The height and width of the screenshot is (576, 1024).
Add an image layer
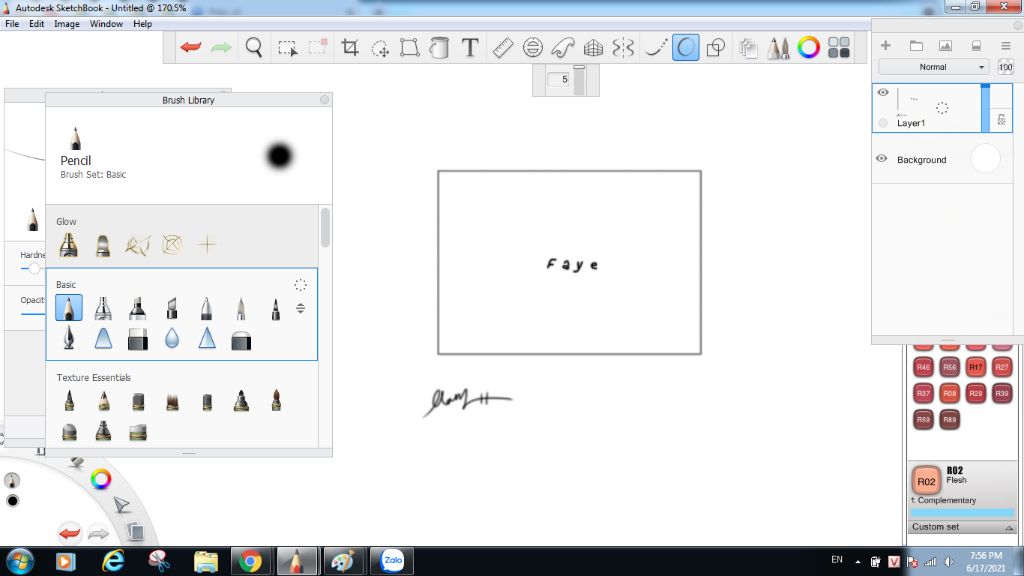pyautogui.click(x=945, y=45)
